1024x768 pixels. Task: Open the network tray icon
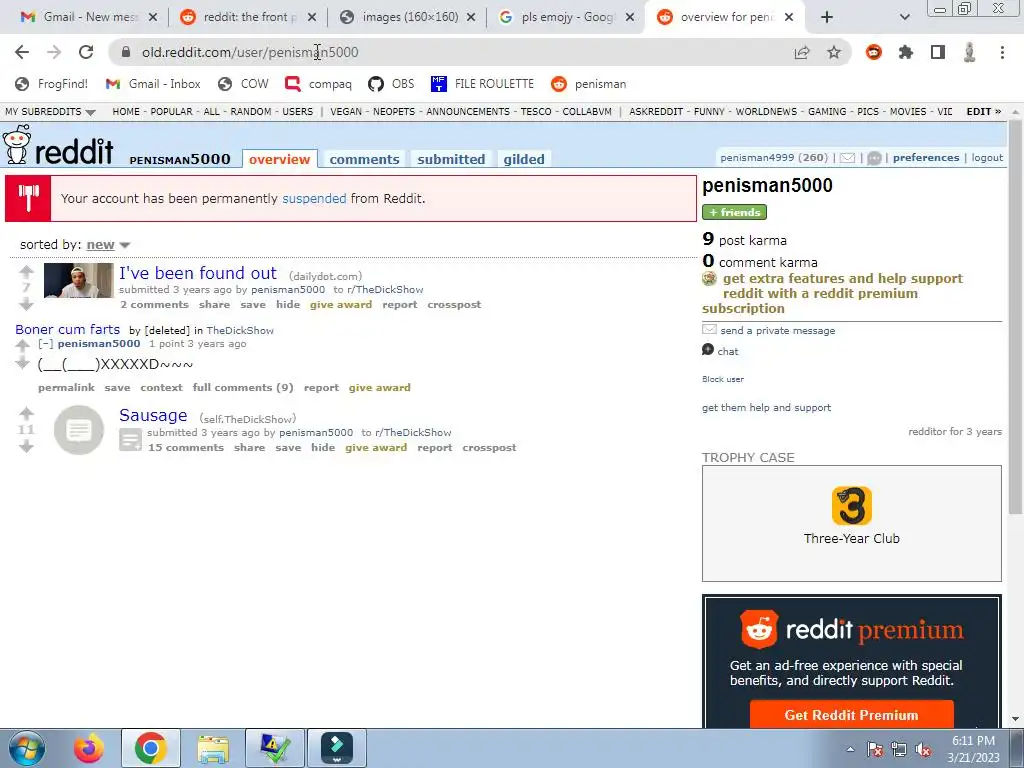899,750
